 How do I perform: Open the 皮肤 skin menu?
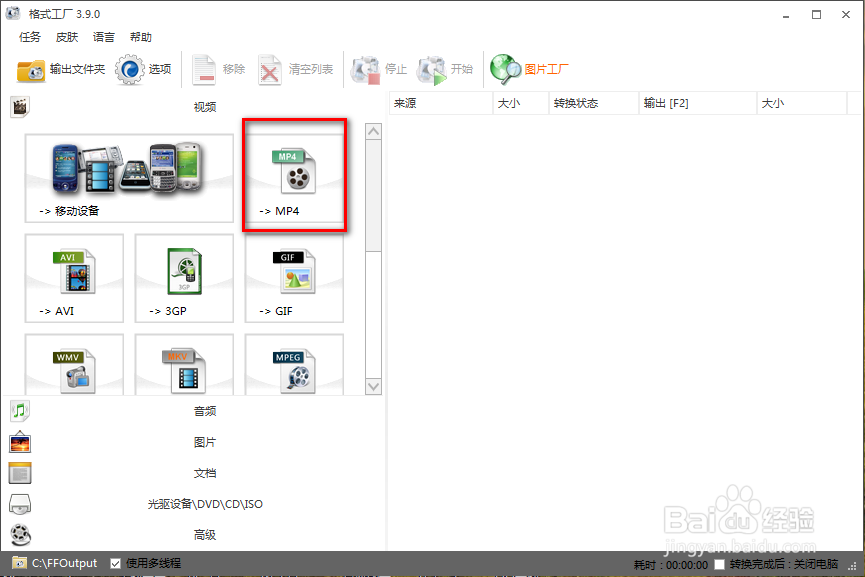click(x=67, y=37)
